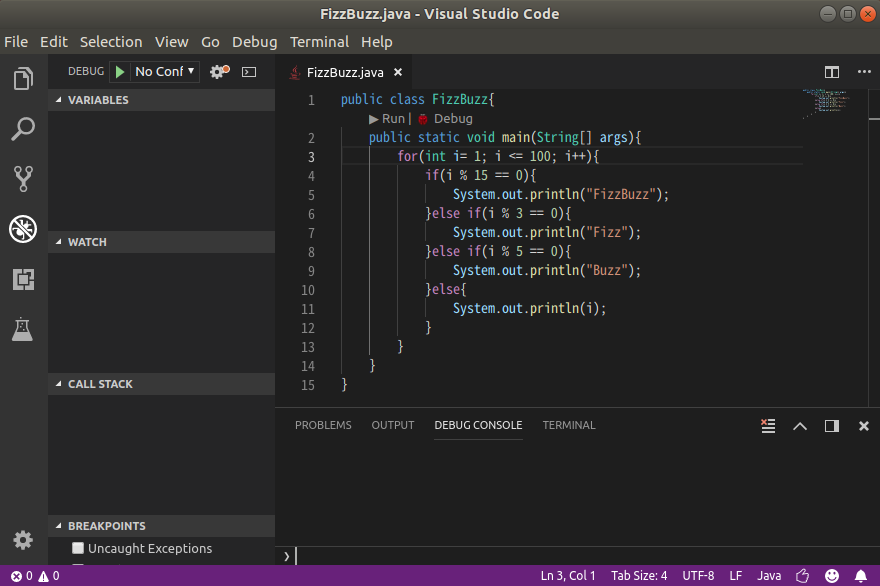Viewport: 880px width, 586px height.
Task: Maximize the bottom panel size
Action: click(x=800, y=426)
